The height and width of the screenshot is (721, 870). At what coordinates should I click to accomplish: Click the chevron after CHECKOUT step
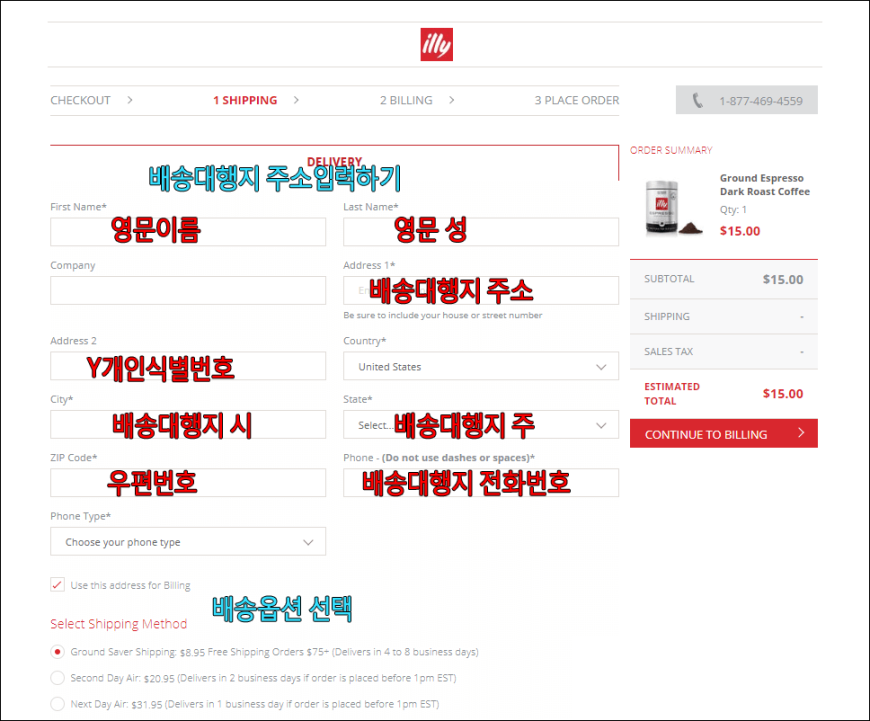click(x=130, y=100)
